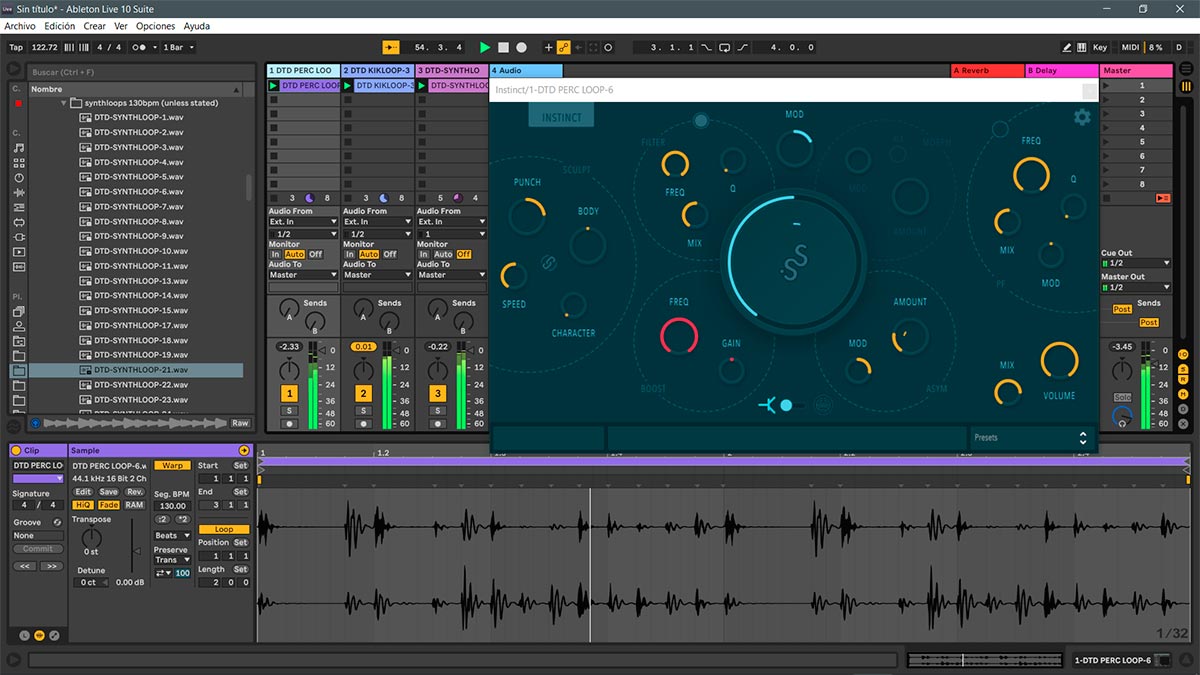Open the Crear menu

click(94, 26)
